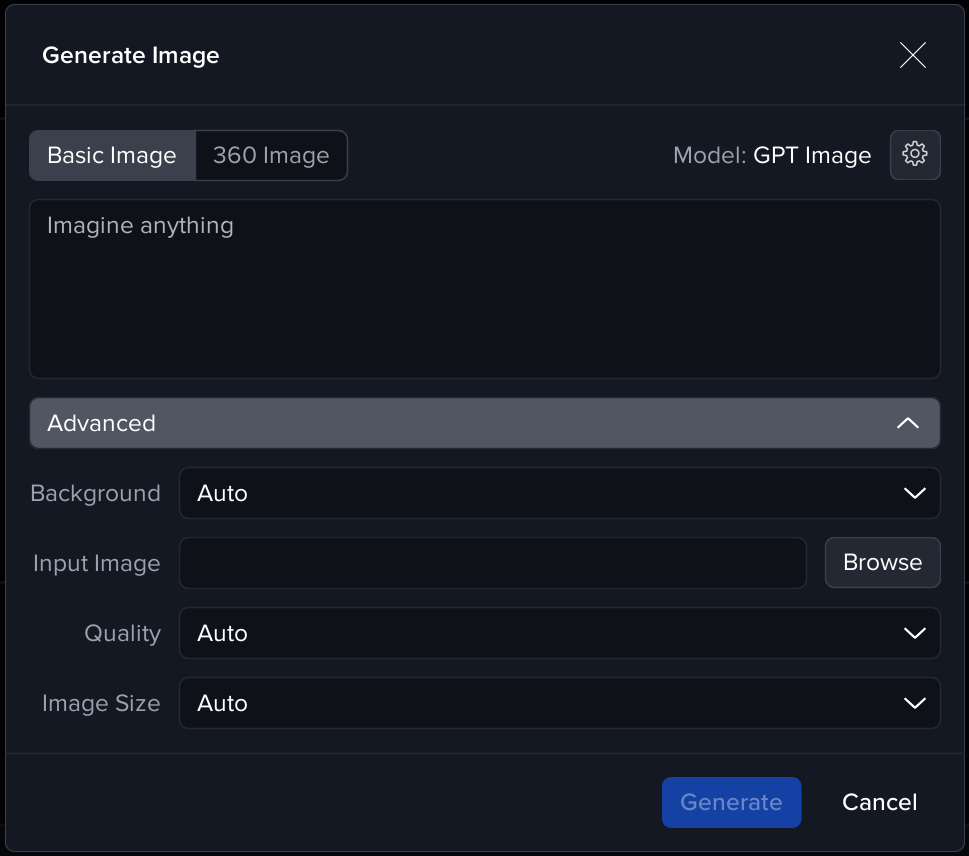Focus the "Imagine anything" prompt box
This screenshot has width=969, height=856.
point(484,289)
